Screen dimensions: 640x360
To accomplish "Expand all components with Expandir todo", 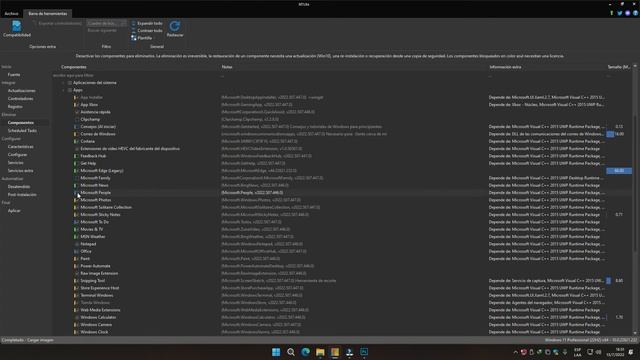I will point(147,23).
